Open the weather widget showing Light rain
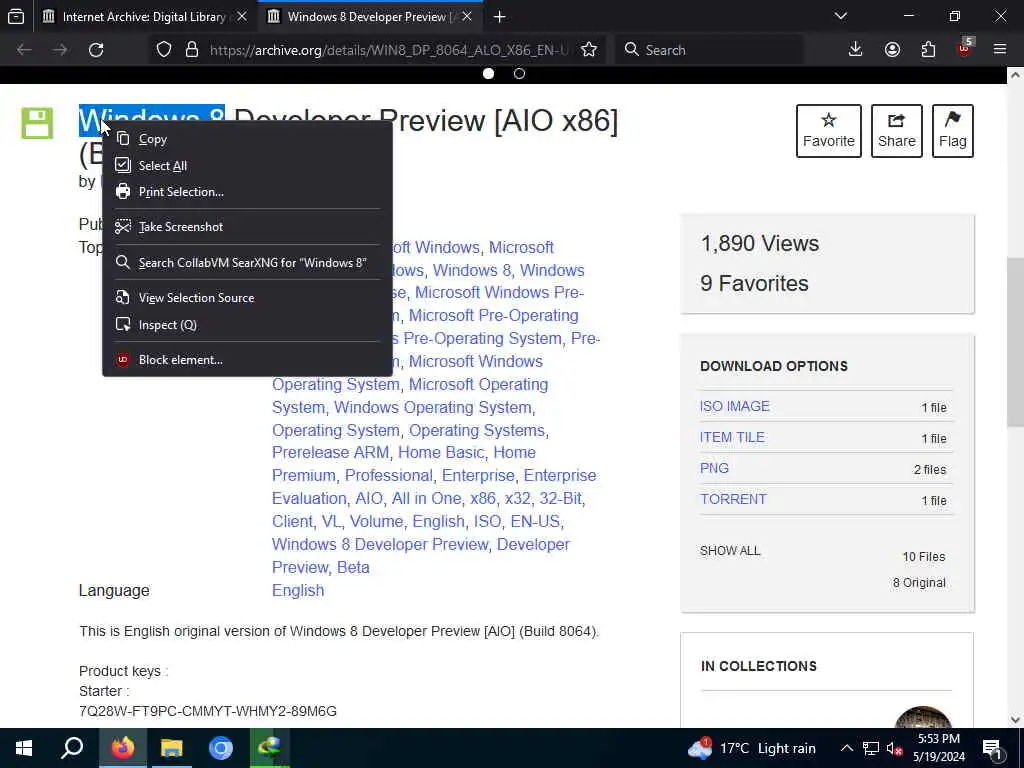 point(751,748)
